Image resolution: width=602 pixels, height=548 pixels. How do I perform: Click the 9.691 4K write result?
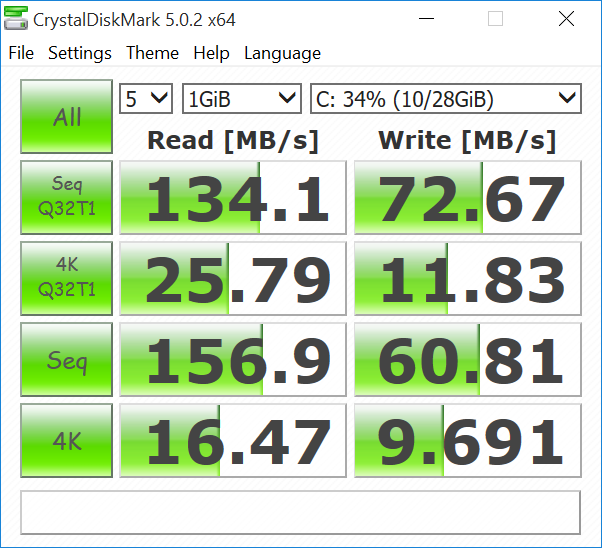[467, 441]
